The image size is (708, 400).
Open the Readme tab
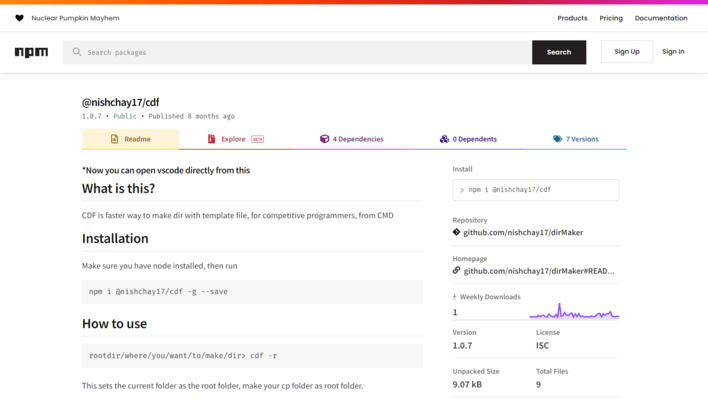pyautogui.click(x=130, y=139)
